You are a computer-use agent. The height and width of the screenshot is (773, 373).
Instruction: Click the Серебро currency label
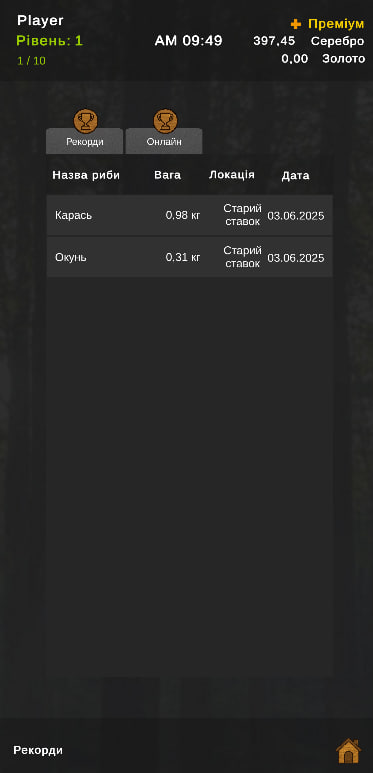(338, 41)
